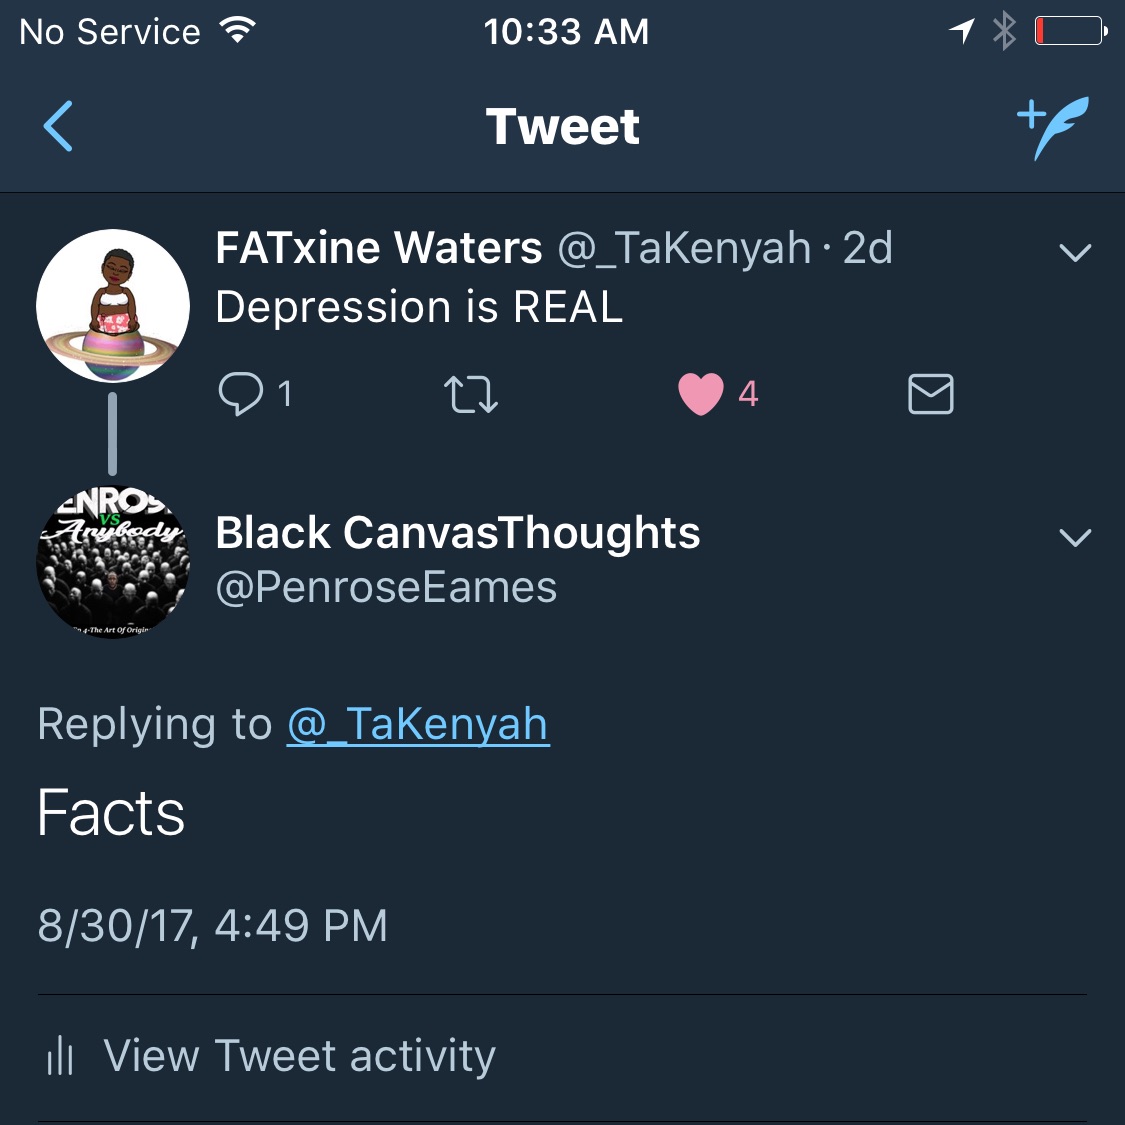Expand options for Black CanvasThoughts reply
This screenshot has height=1125, width=1125.
(1075, 538)
